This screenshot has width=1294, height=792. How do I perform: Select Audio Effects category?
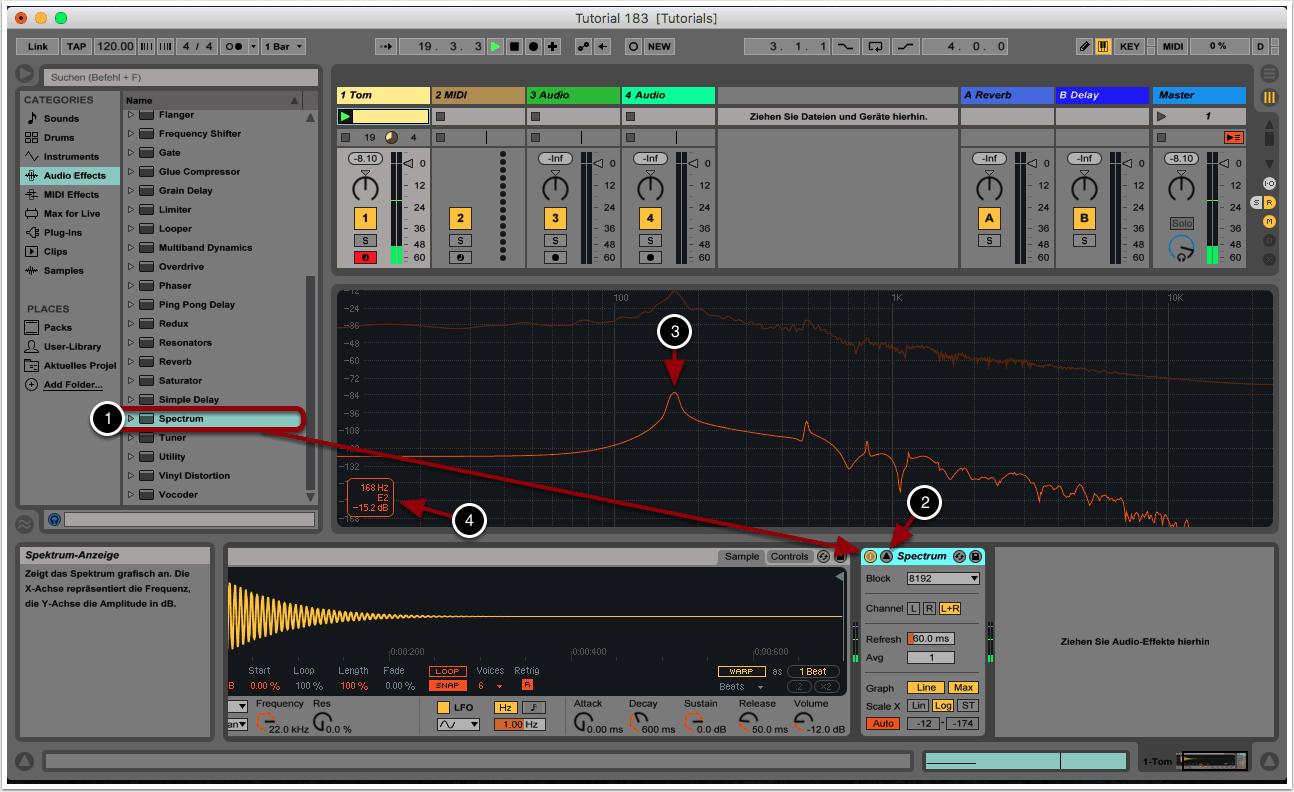pyautogui.click(x=73, y=176)
